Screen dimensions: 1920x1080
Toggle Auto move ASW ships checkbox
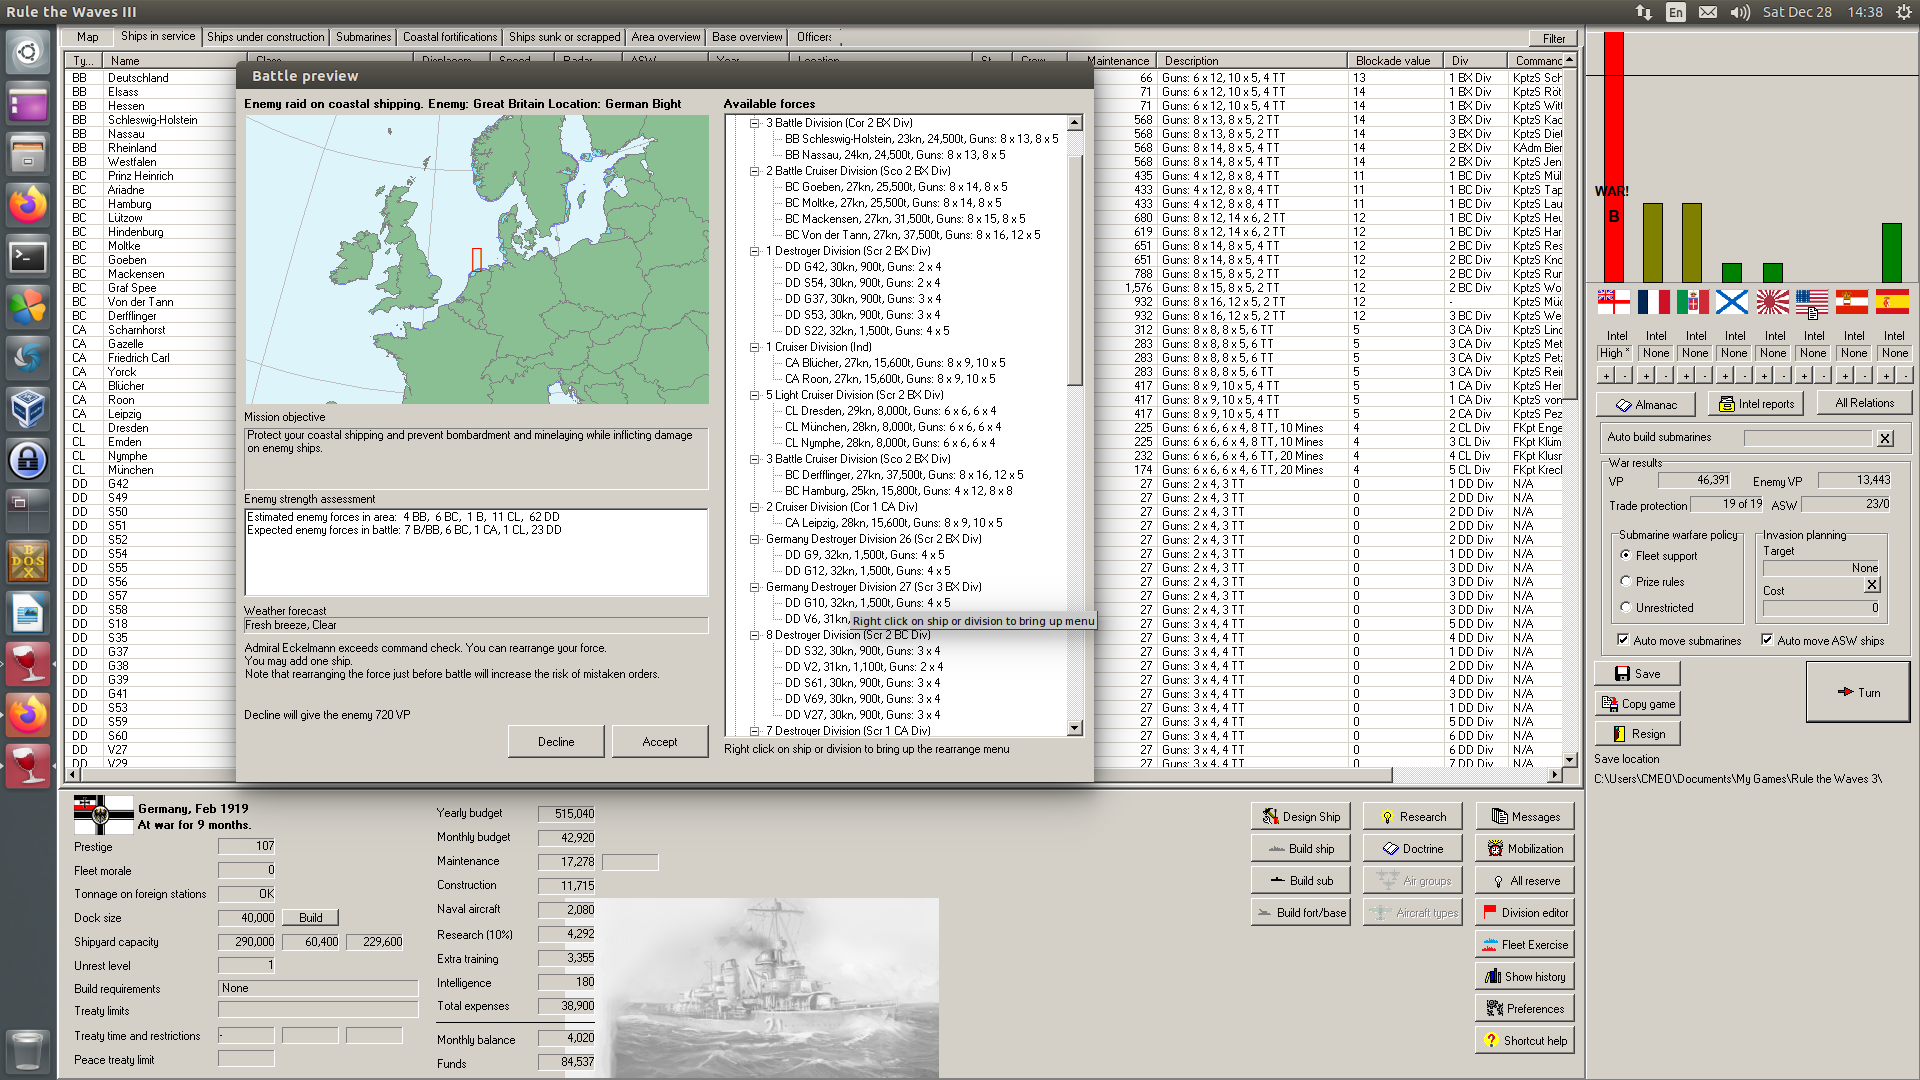[1767, 640]
